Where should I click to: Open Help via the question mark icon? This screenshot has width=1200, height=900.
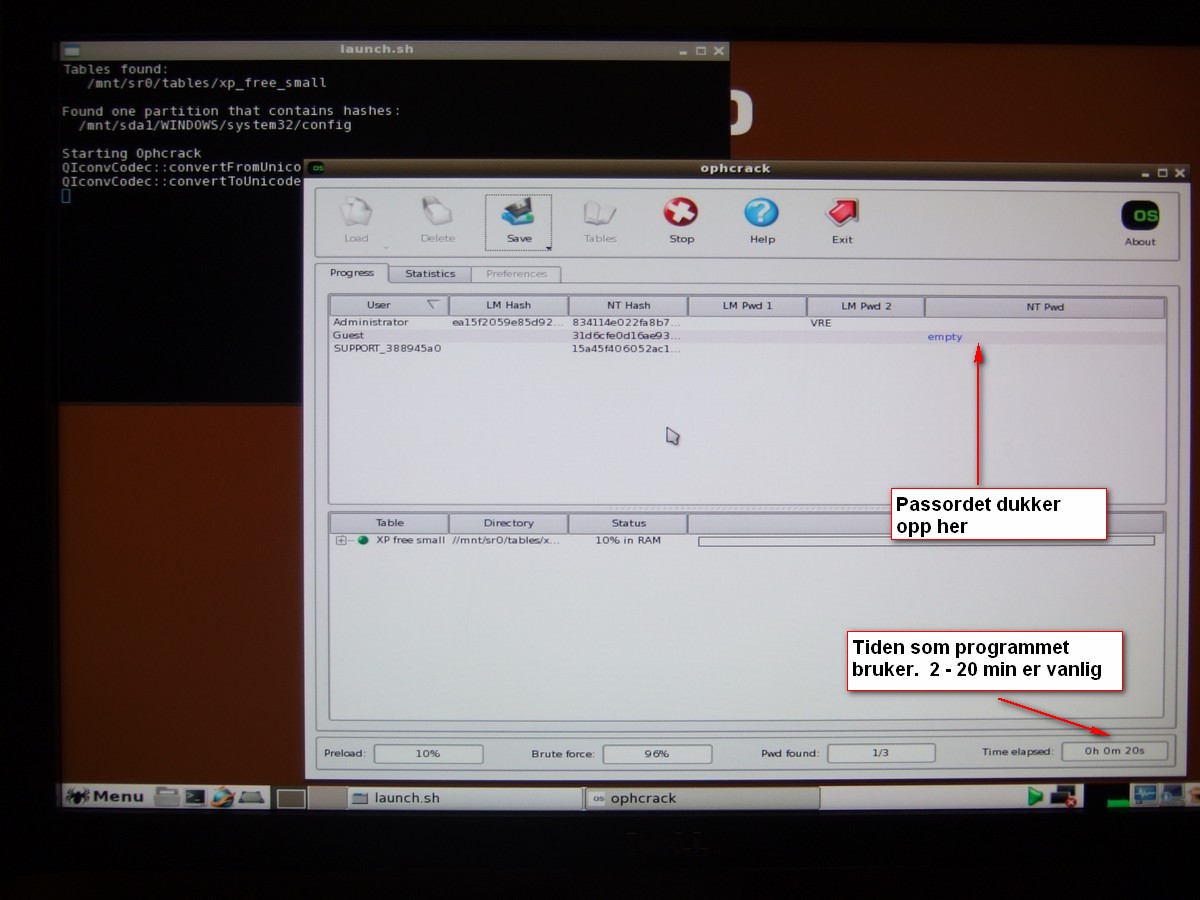761,212
